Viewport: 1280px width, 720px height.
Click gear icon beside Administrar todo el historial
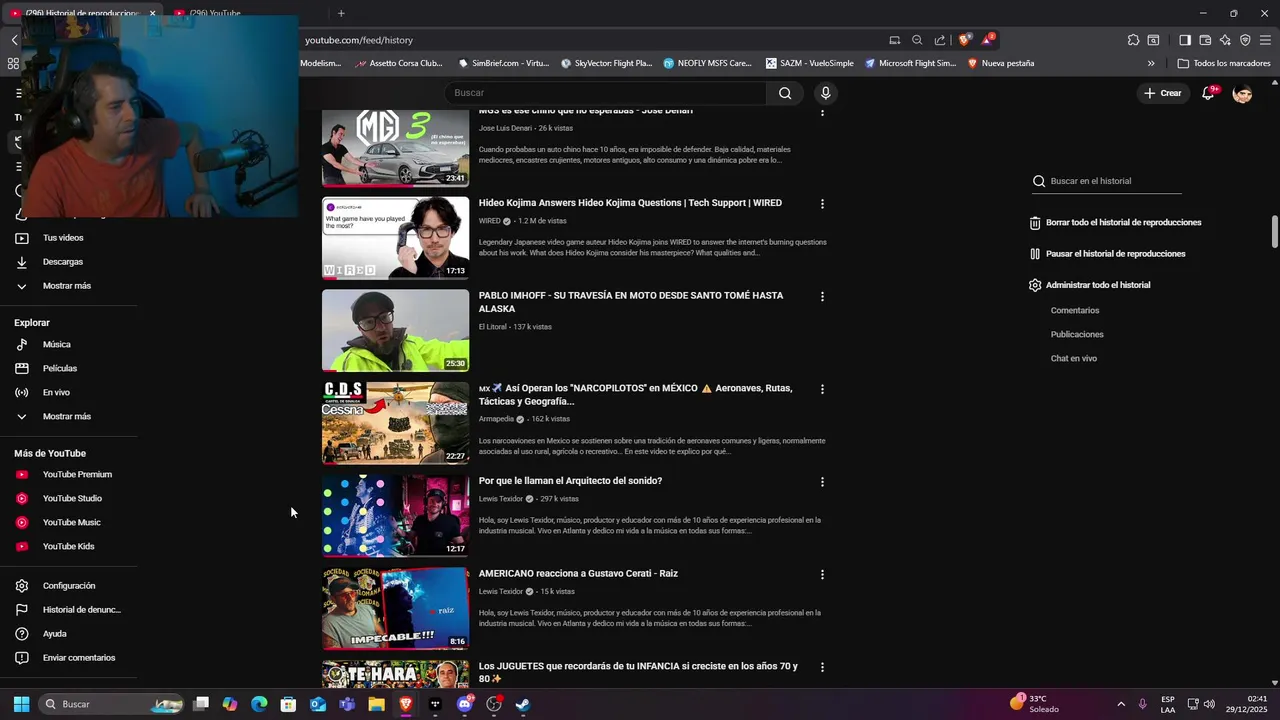tap(1035, 285)
